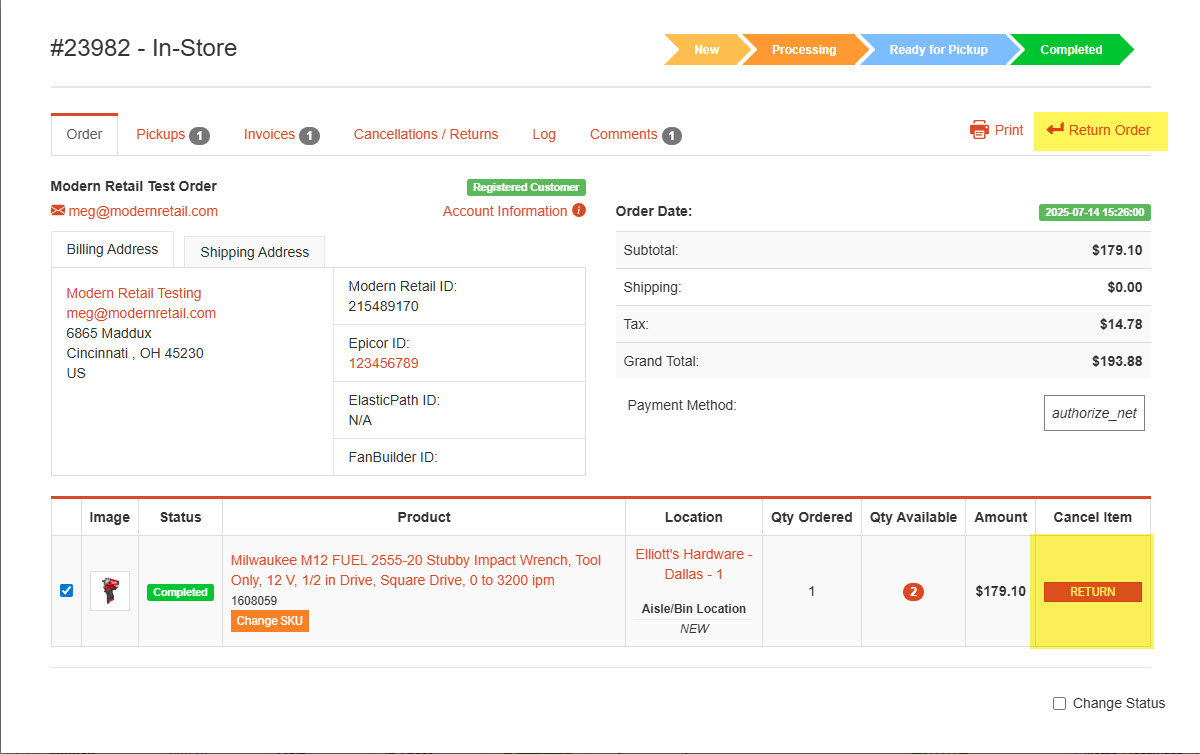The height and width of the screenshot is (754, 1200).
Task: Click the Invoices count badge
Action: [x=309, y=135]
